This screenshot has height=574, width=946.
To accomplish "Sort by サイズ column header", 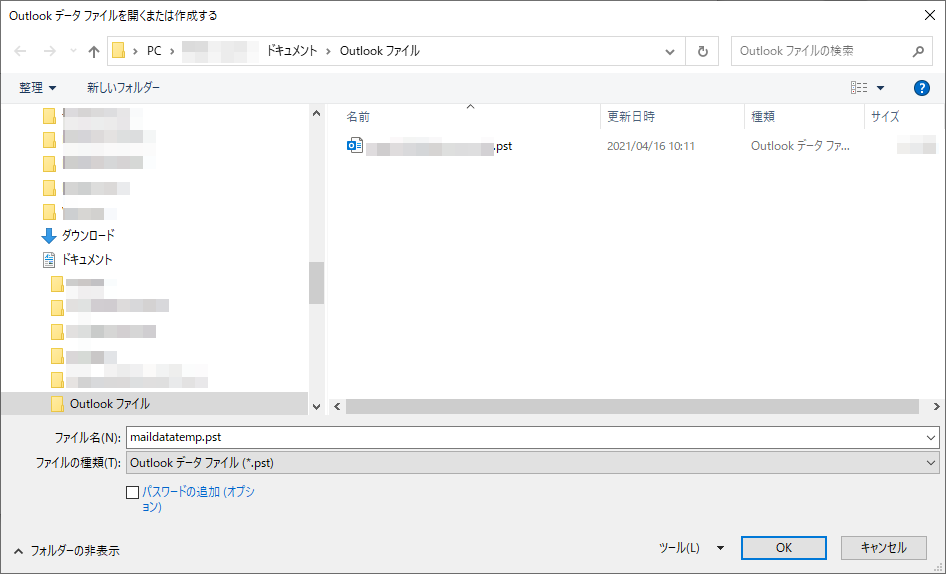I will pyautogui.click(x=885, y=116).
